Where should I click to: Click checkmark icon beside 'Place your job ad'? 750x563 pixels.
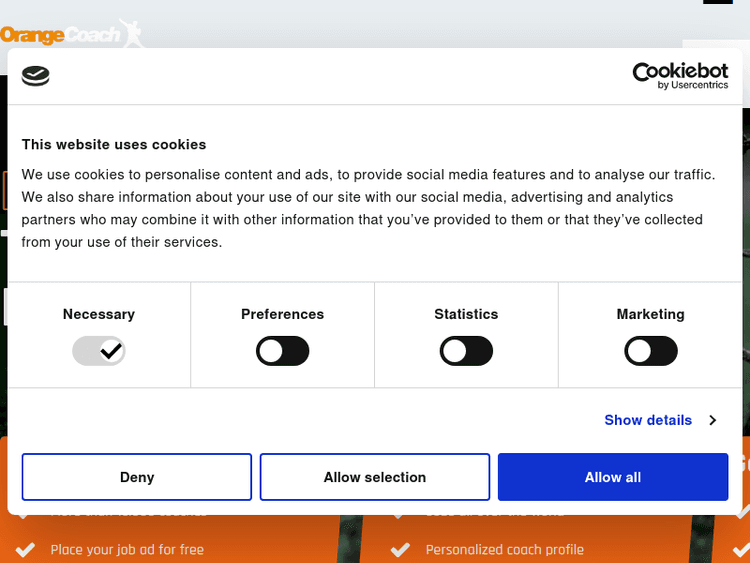tap(28, 549)
